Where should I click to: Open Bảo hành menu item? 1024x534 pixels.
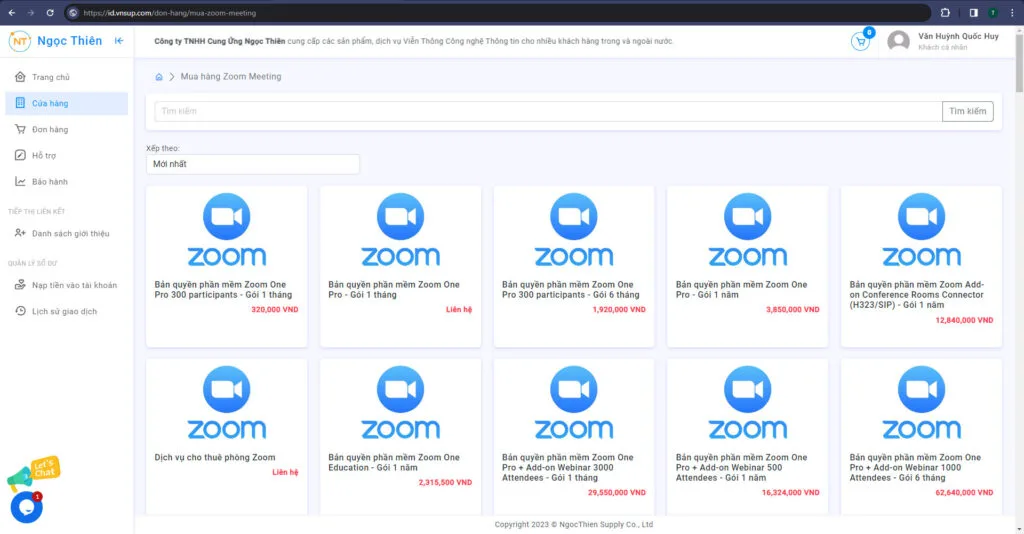tap(67, 181)
